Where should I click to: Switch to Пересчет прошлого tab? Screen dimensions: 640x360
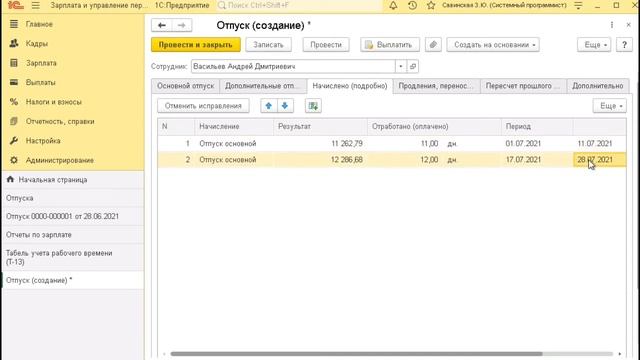click(x=523, y=86)
